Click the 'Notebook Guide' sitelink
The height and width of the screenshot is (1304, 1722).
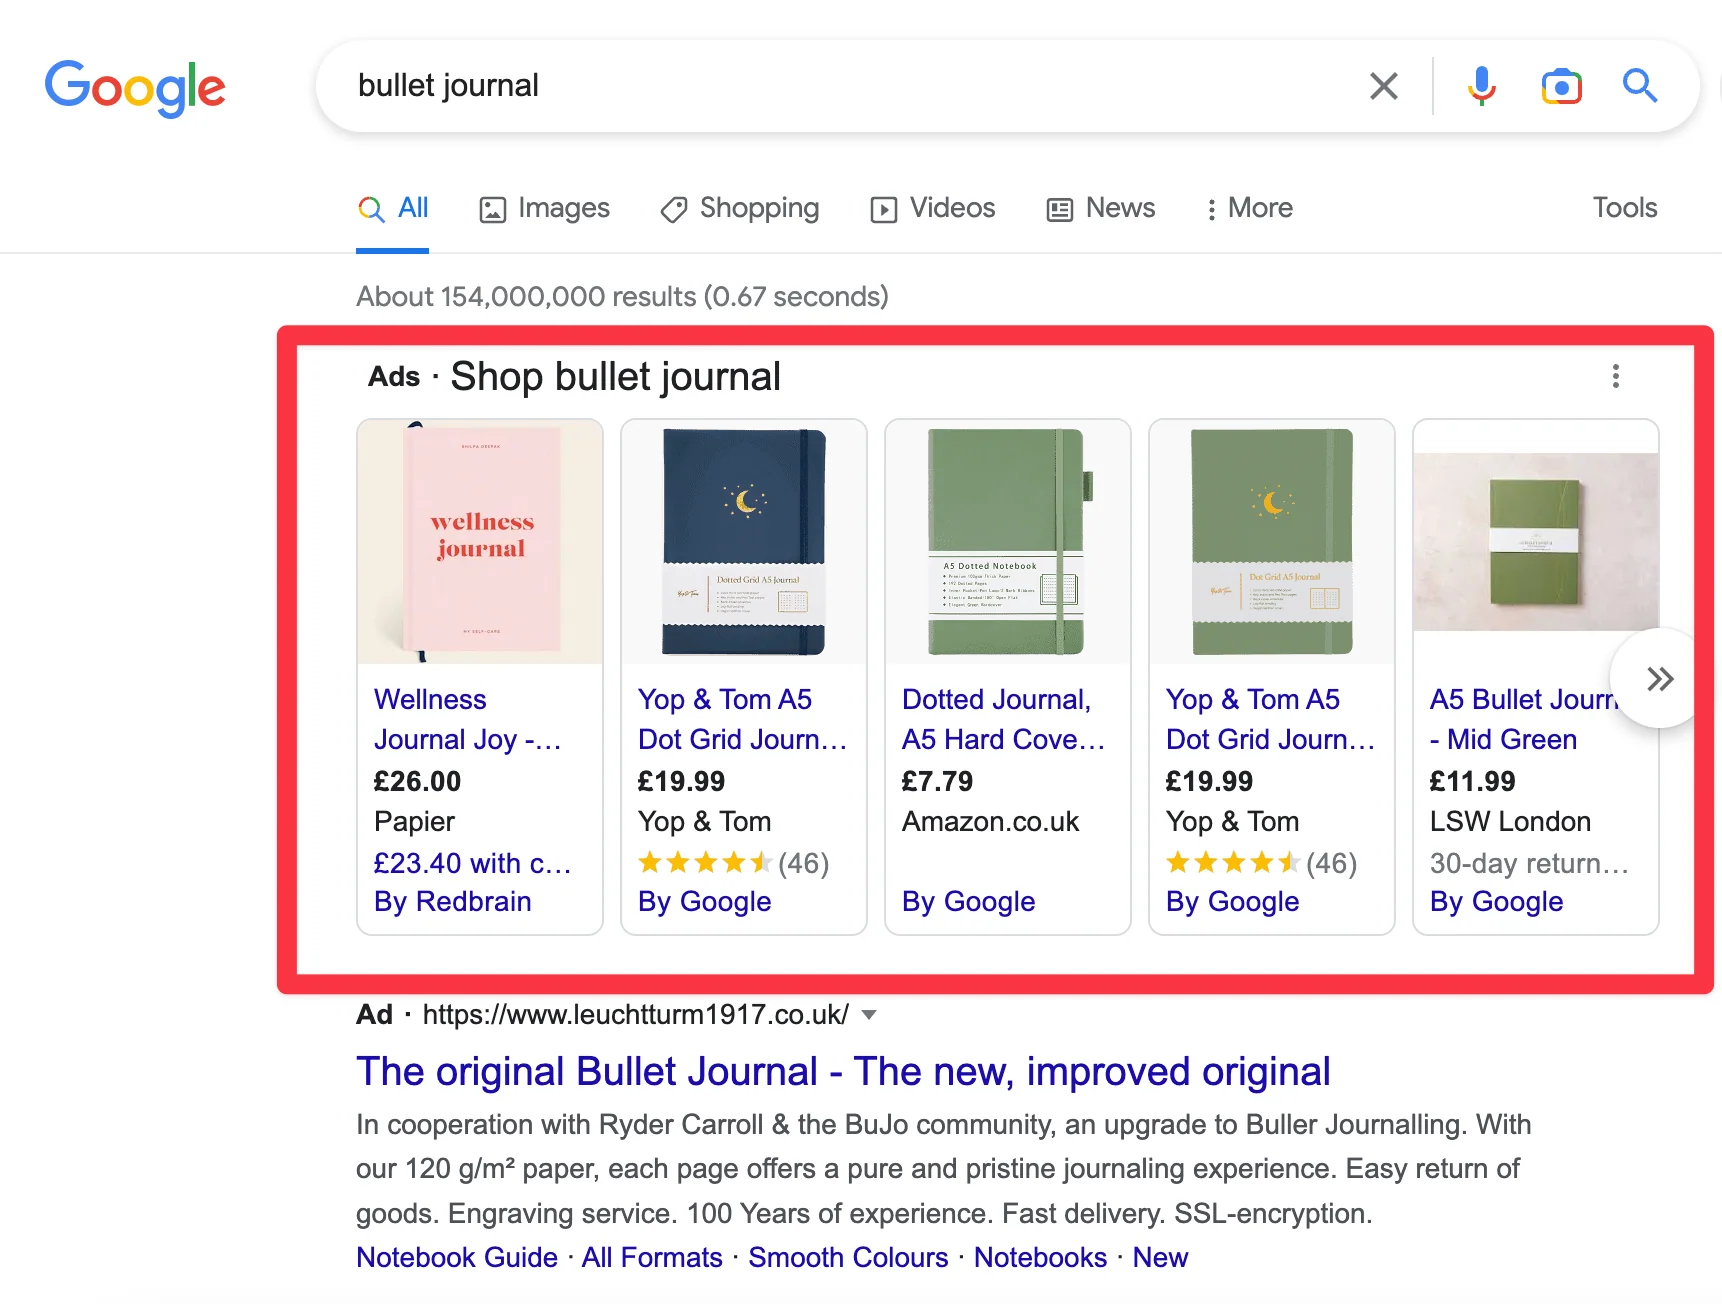(x=456, y=1257)
